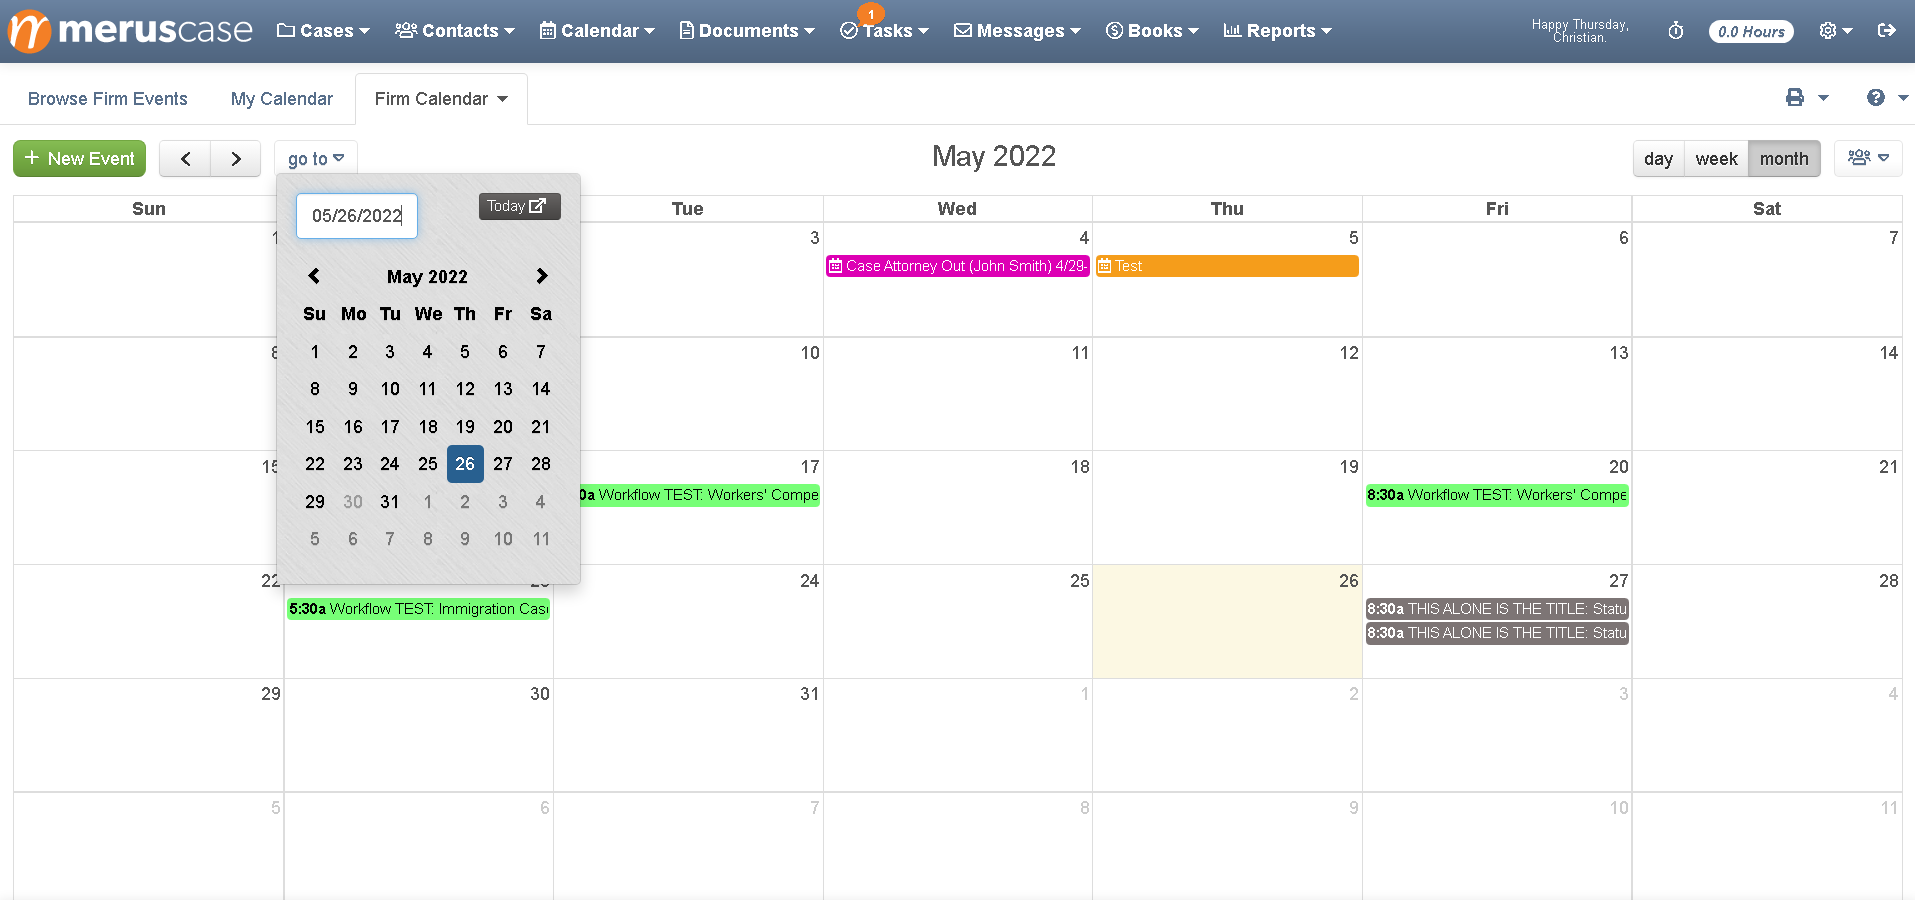Go to previous month with toolbar arrow
The width and height of the screenshot is (1915, 900).
pyautogui.click(x=185, y=159)
